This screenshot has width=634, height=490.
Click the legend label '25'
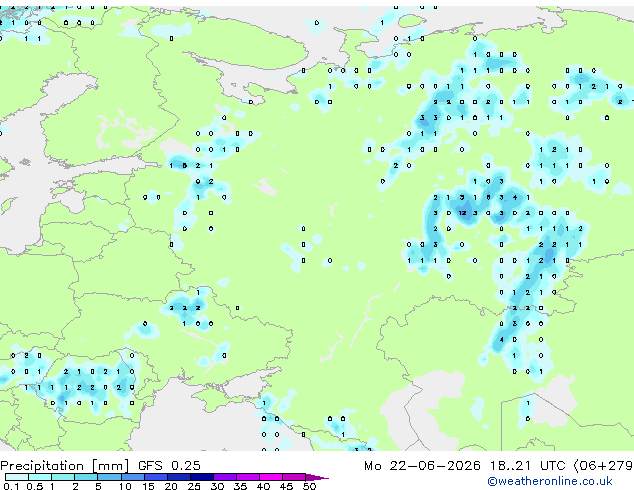(x=194, y=486)
